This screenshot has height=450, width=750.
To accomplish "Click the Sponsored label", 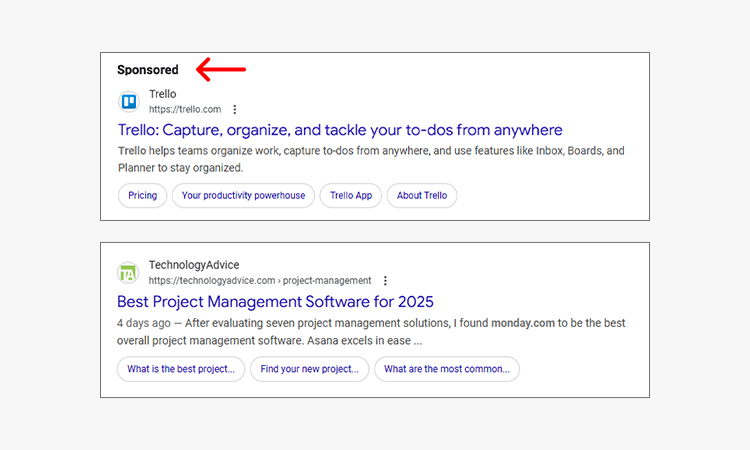I will point(148,70).
